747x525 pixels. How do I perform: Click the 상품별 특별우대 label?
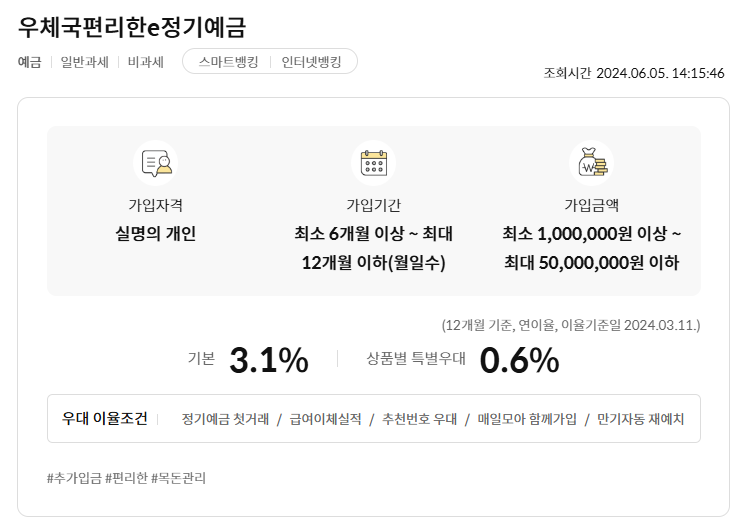click(x=415, y=358)
